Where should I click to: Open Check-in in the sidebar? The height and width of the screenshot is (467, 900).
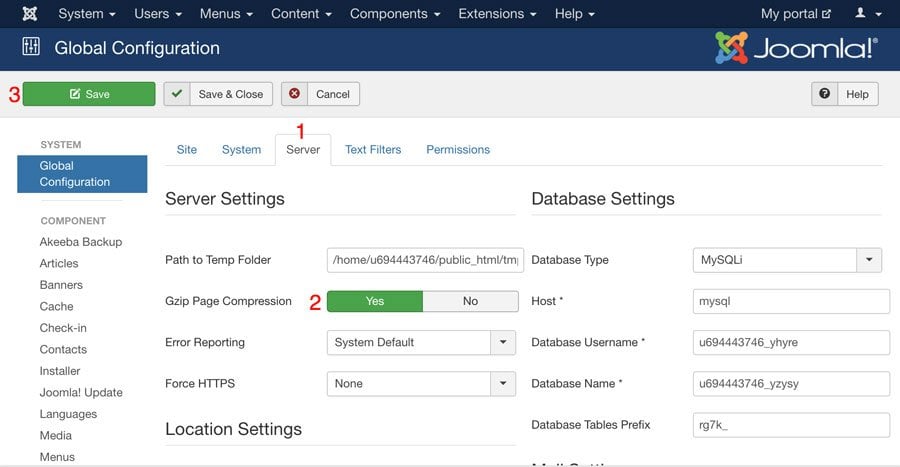[x=63, y=328]
